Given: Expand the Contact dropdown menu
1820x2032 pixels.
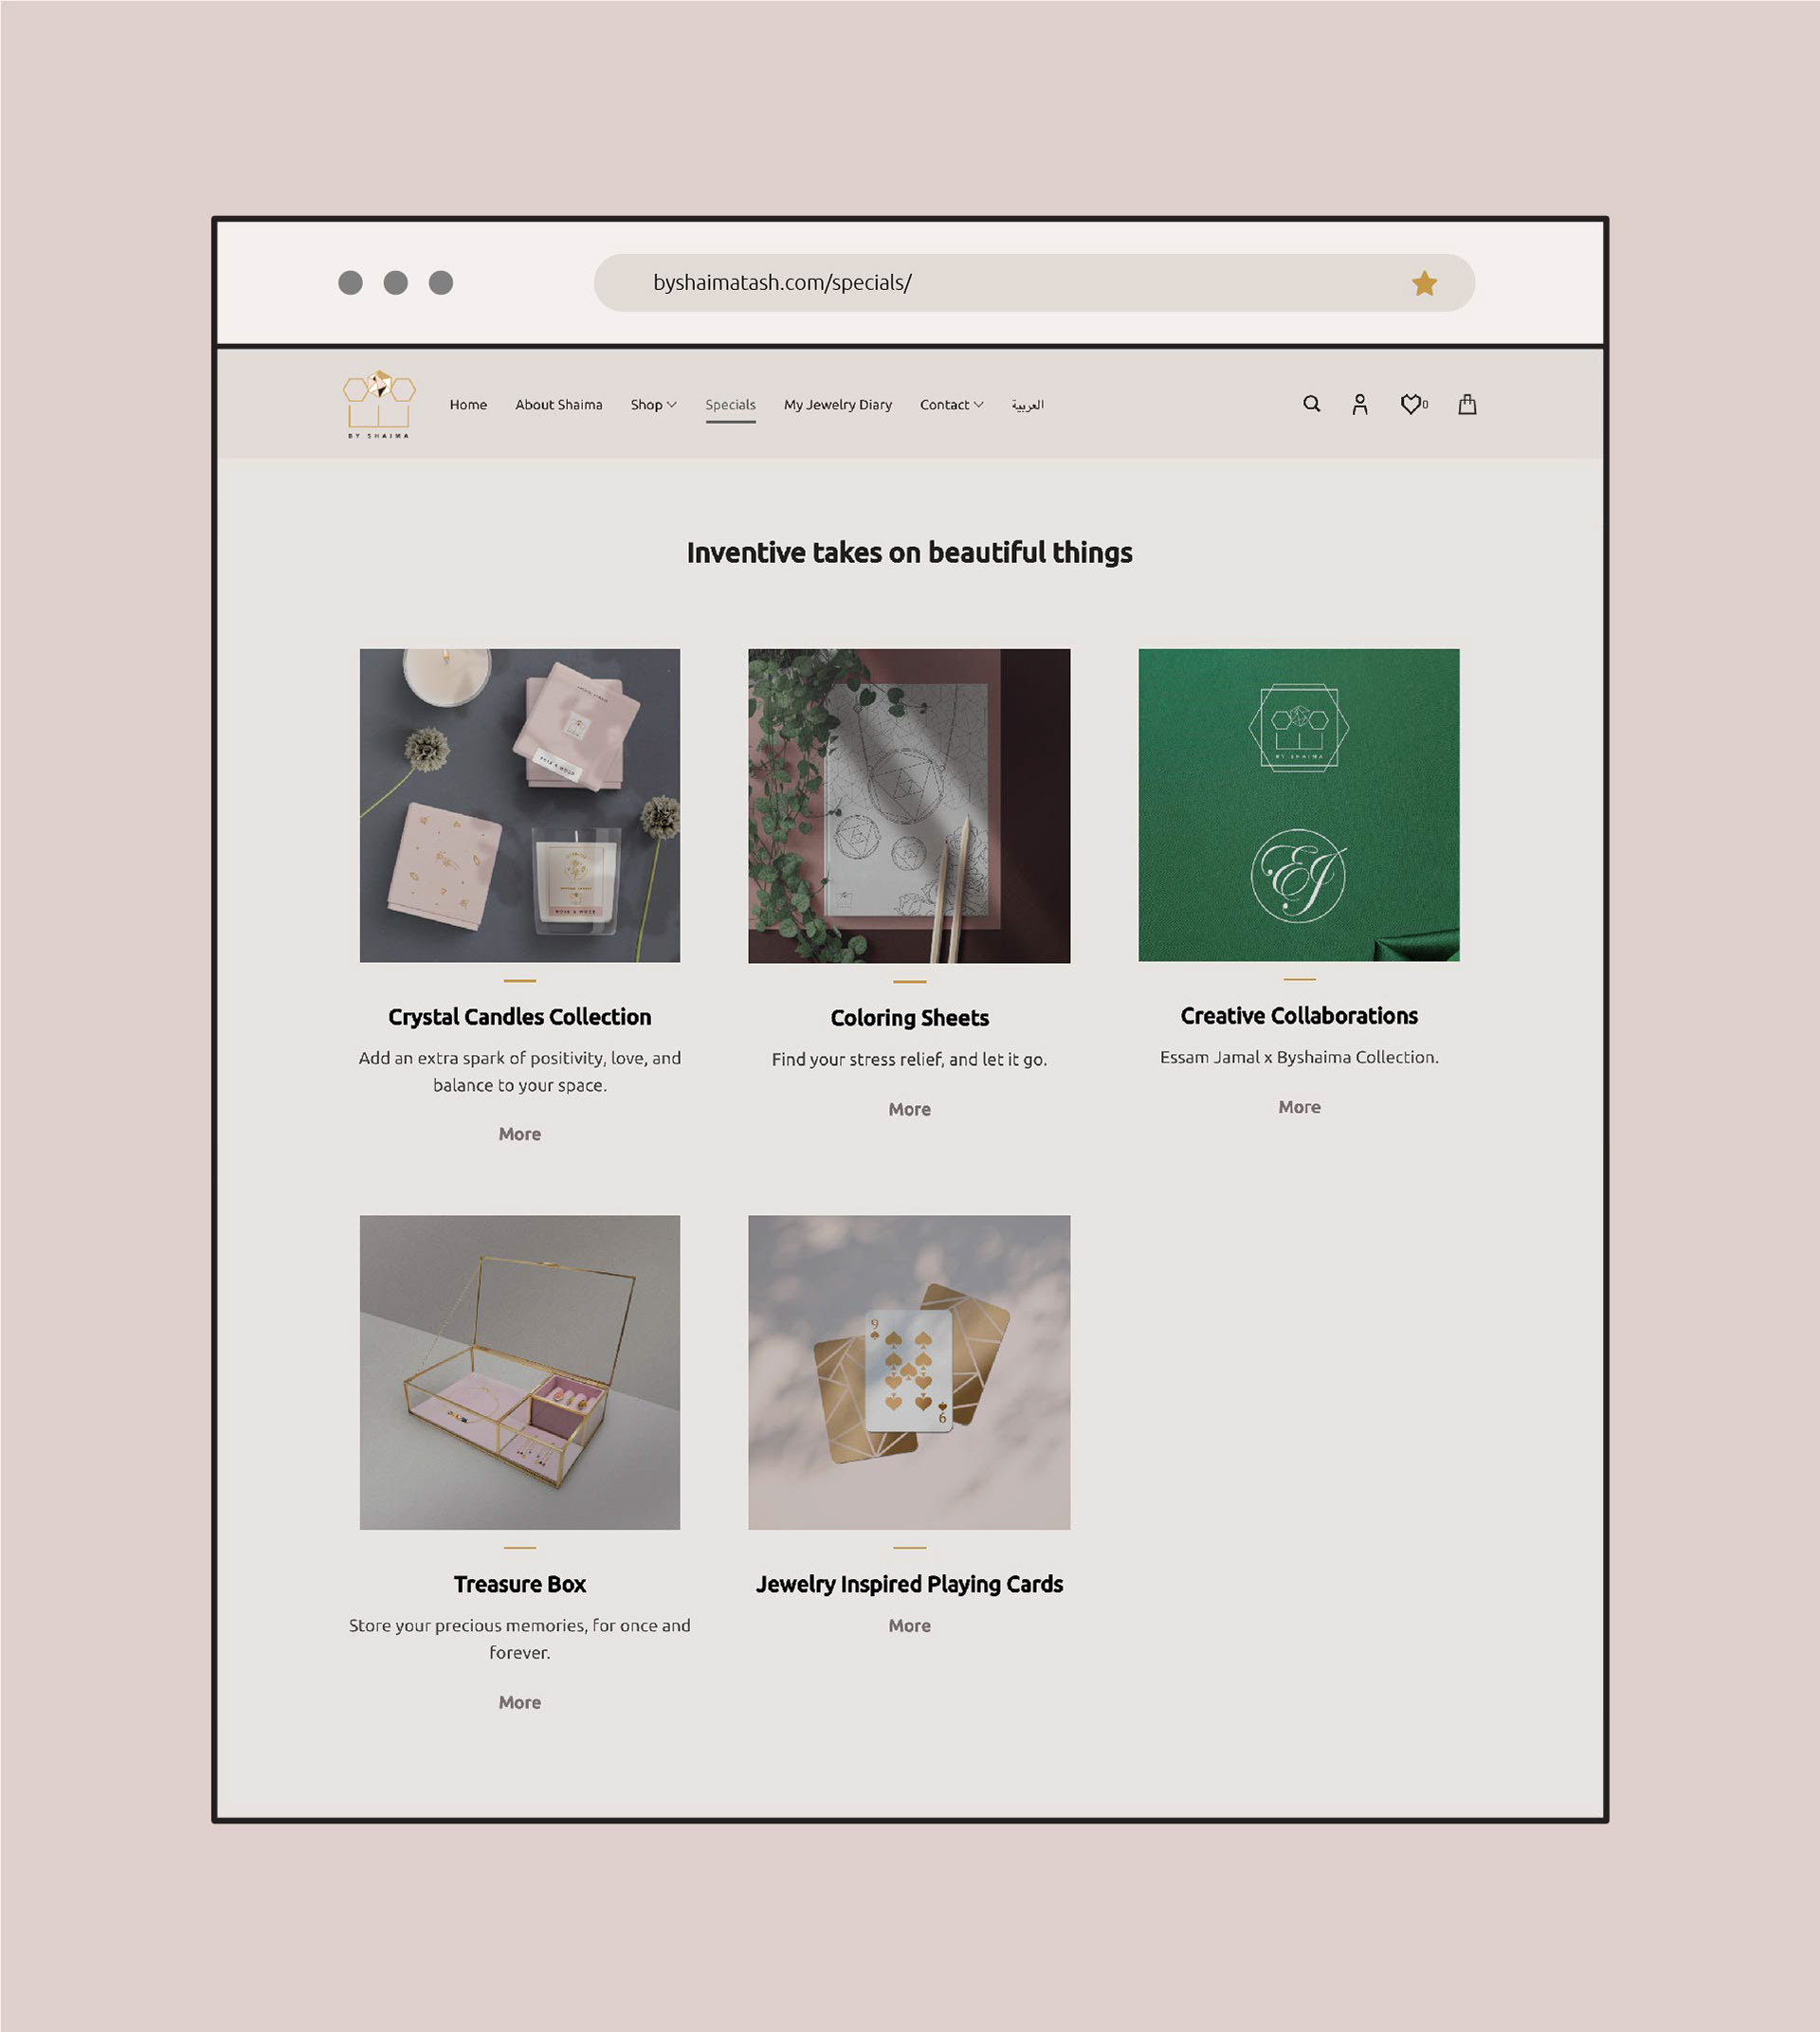Looking at the screenshot, I should click(x=951, y=405).
